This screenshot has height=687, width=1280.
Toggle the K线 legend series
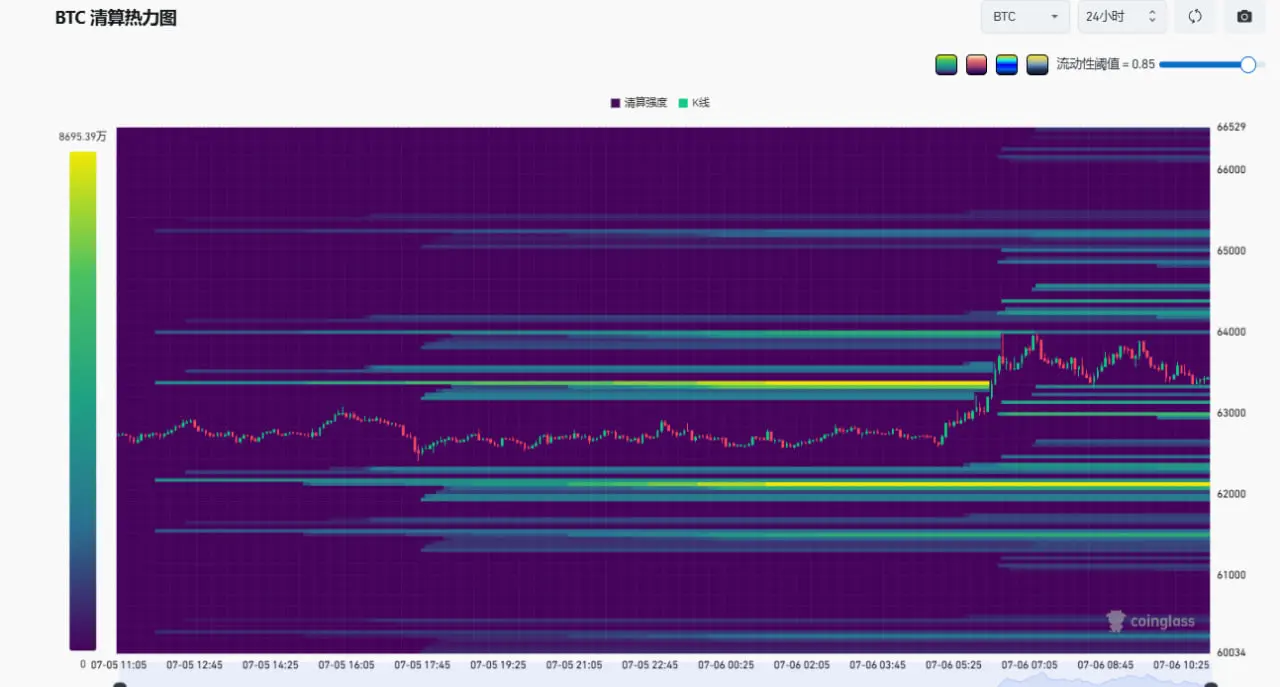(x=694, y=102)
